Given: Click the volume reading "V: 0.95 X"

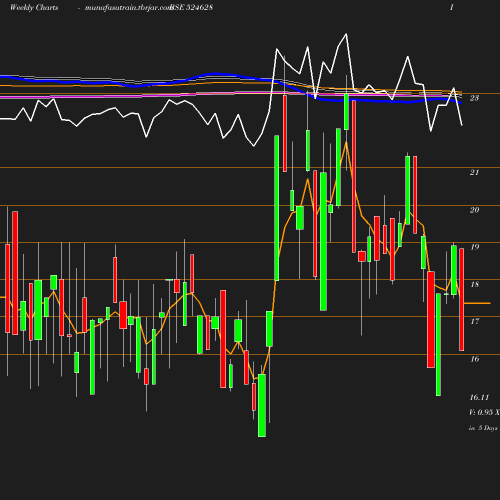Looking at the screenshot, I should (x=484, y=412).
